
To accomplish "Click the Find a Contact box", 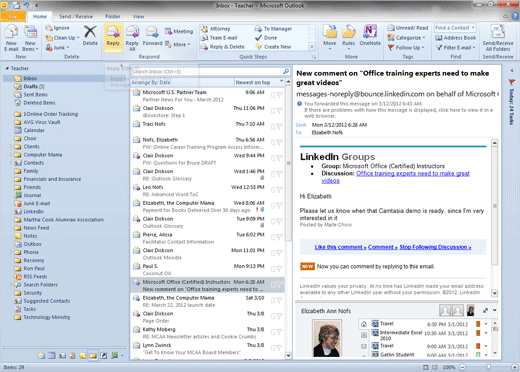I will (x=455, y=28).
